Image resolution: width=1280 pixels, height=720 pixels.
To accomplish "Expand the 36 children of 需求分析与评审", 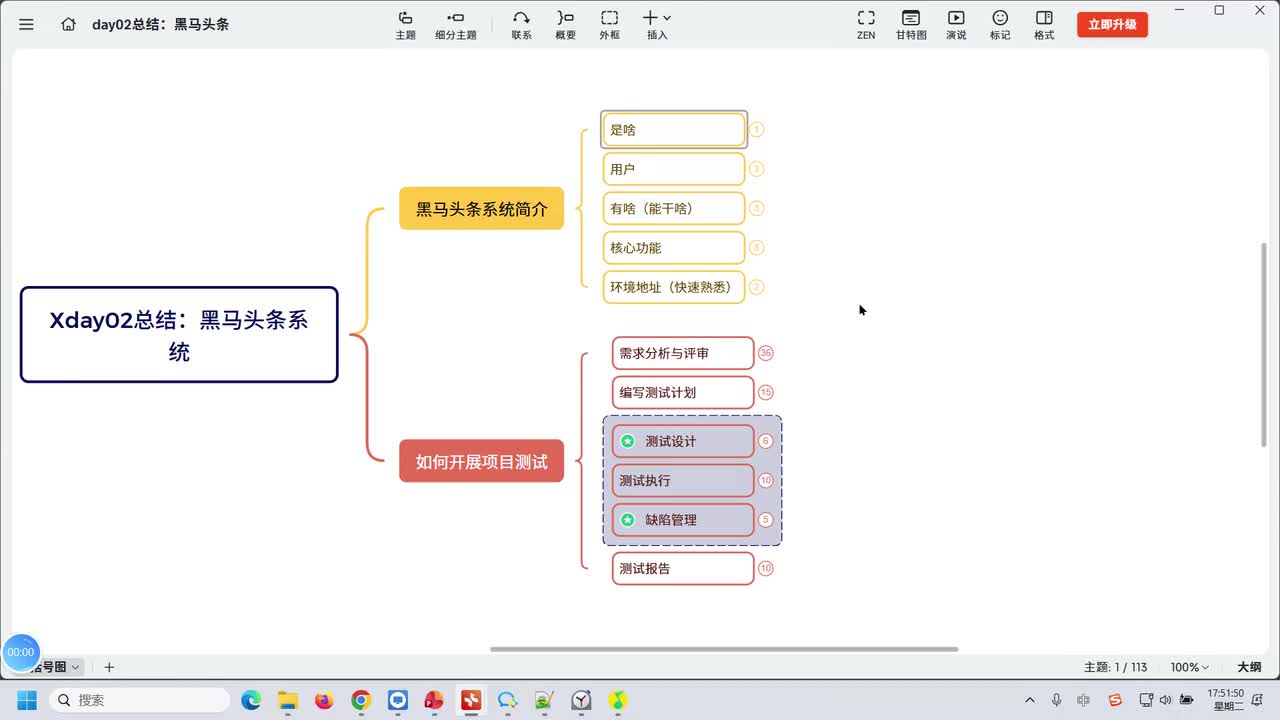I will pyautogui.click(x=766, y=353).
